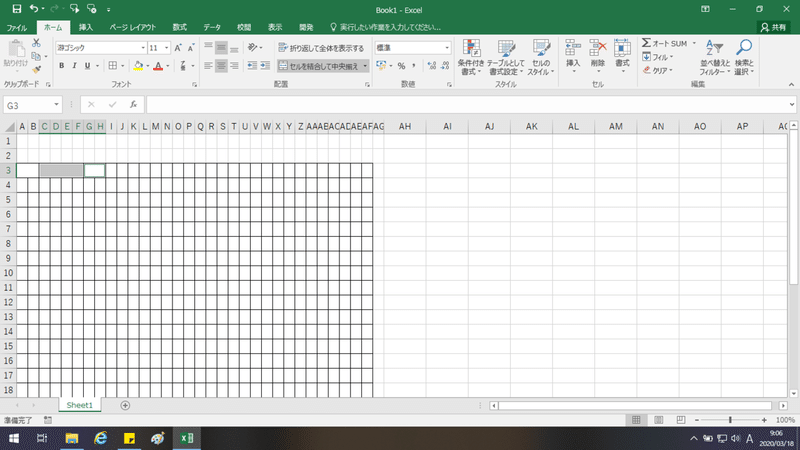Click the Format Painter brush icon
The image size is (800, 450).
36,69
